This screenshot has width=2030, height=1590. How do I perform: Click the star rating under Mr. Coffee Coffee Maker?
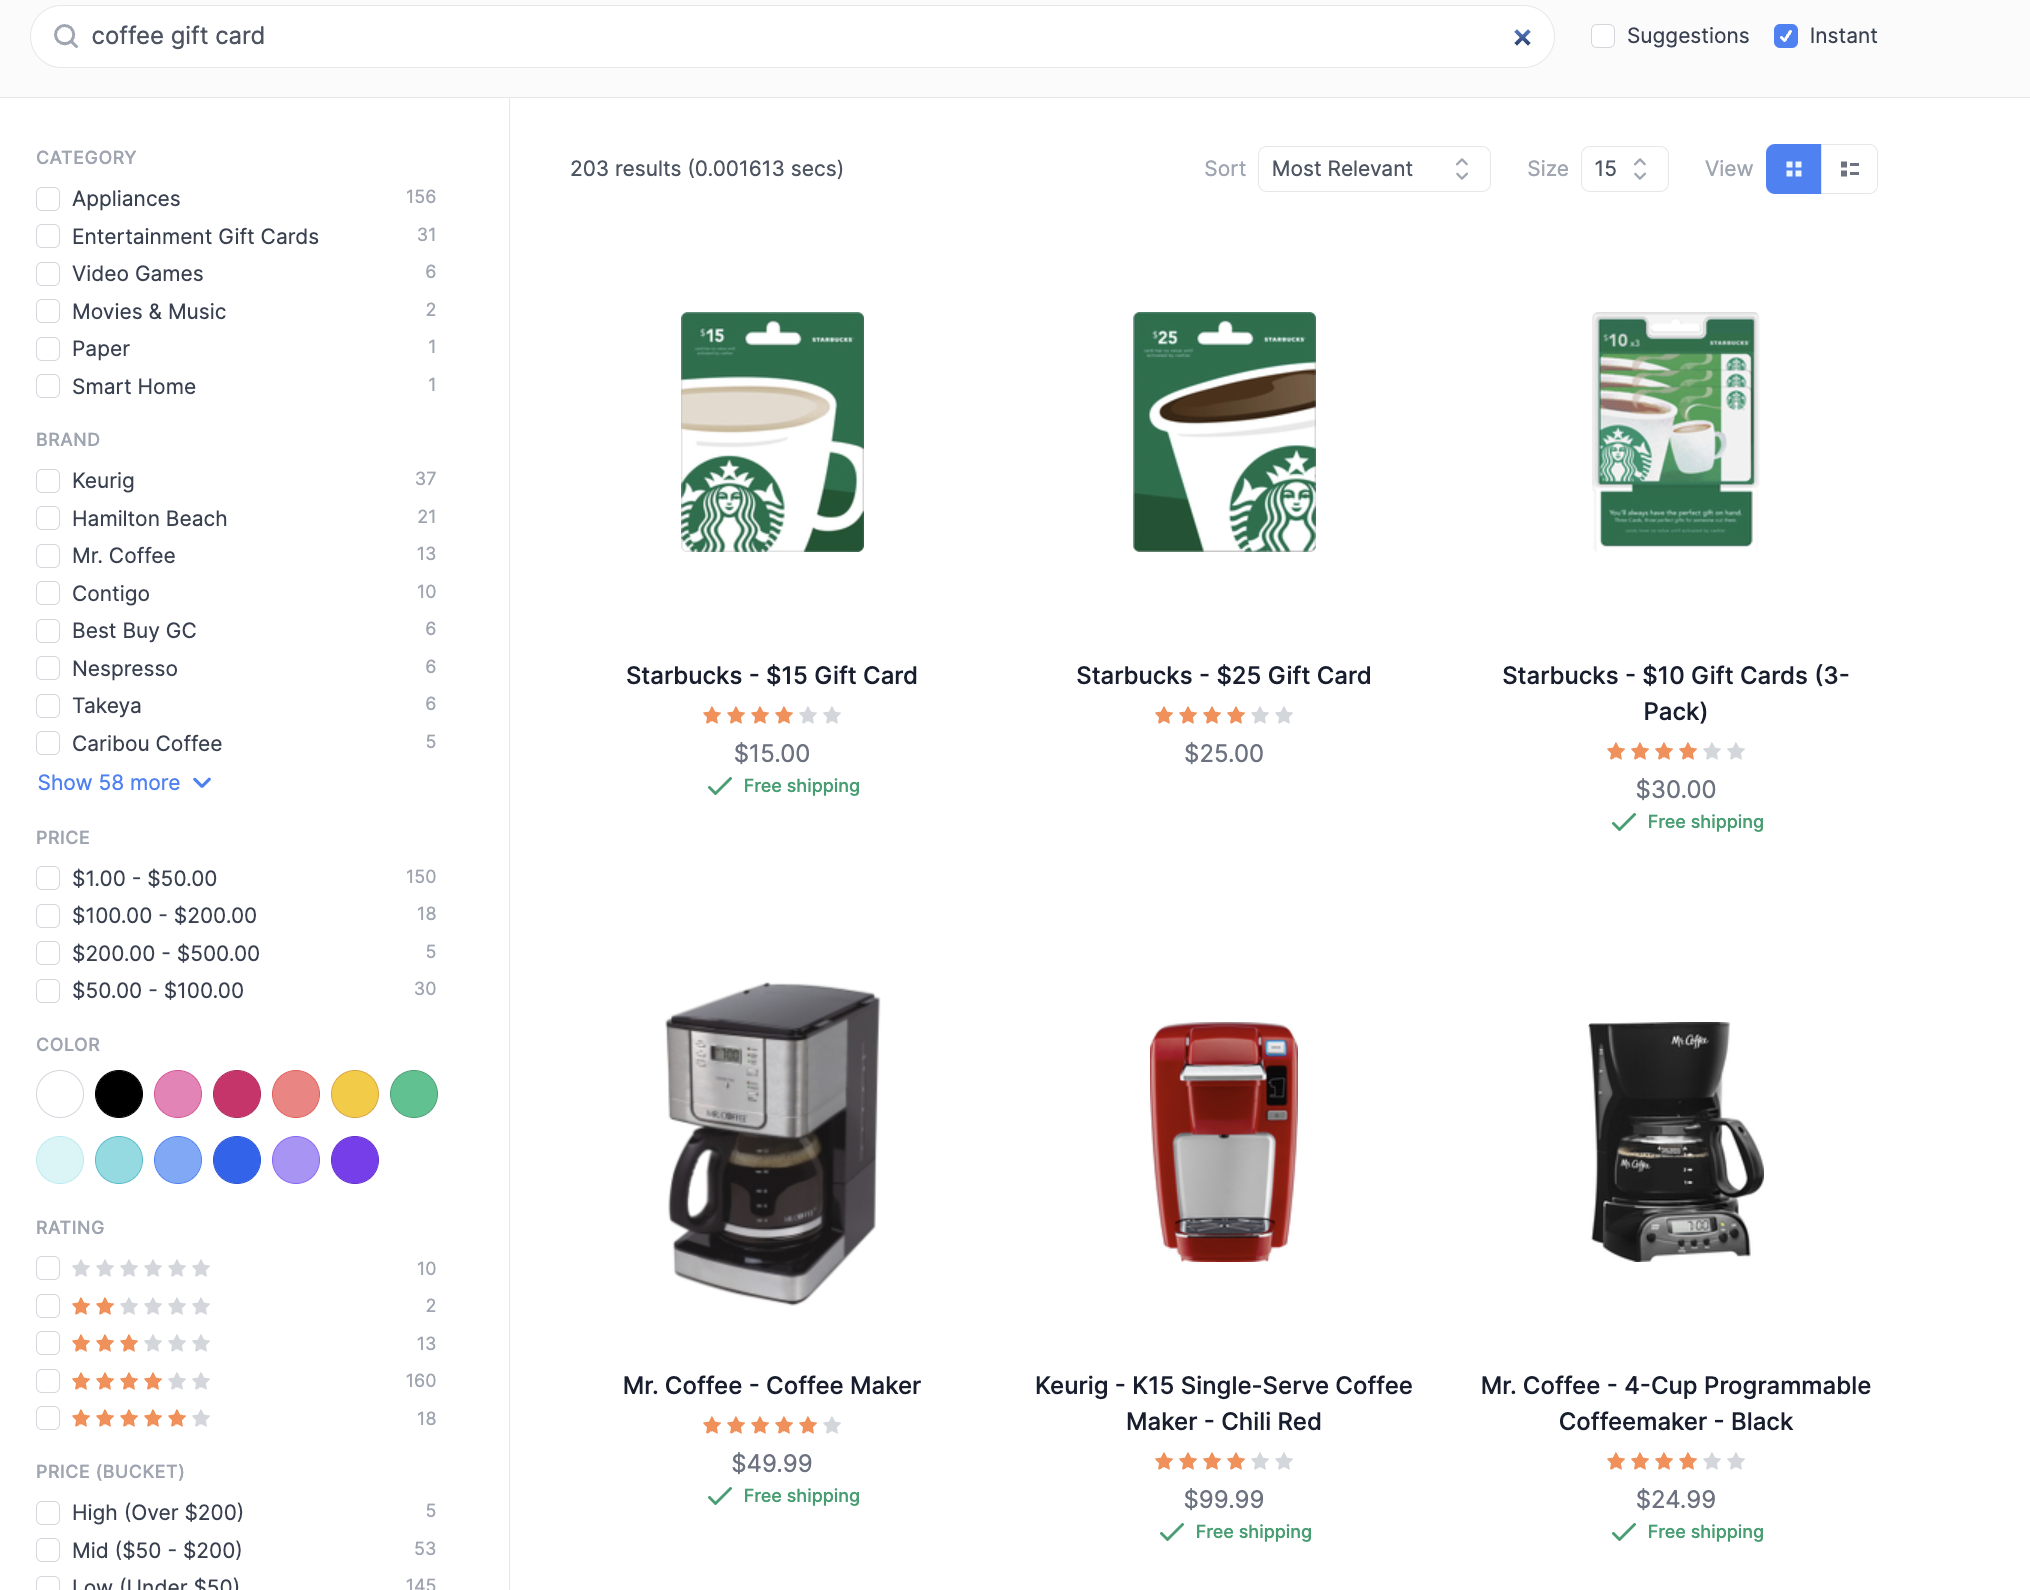pos(772,1426)
